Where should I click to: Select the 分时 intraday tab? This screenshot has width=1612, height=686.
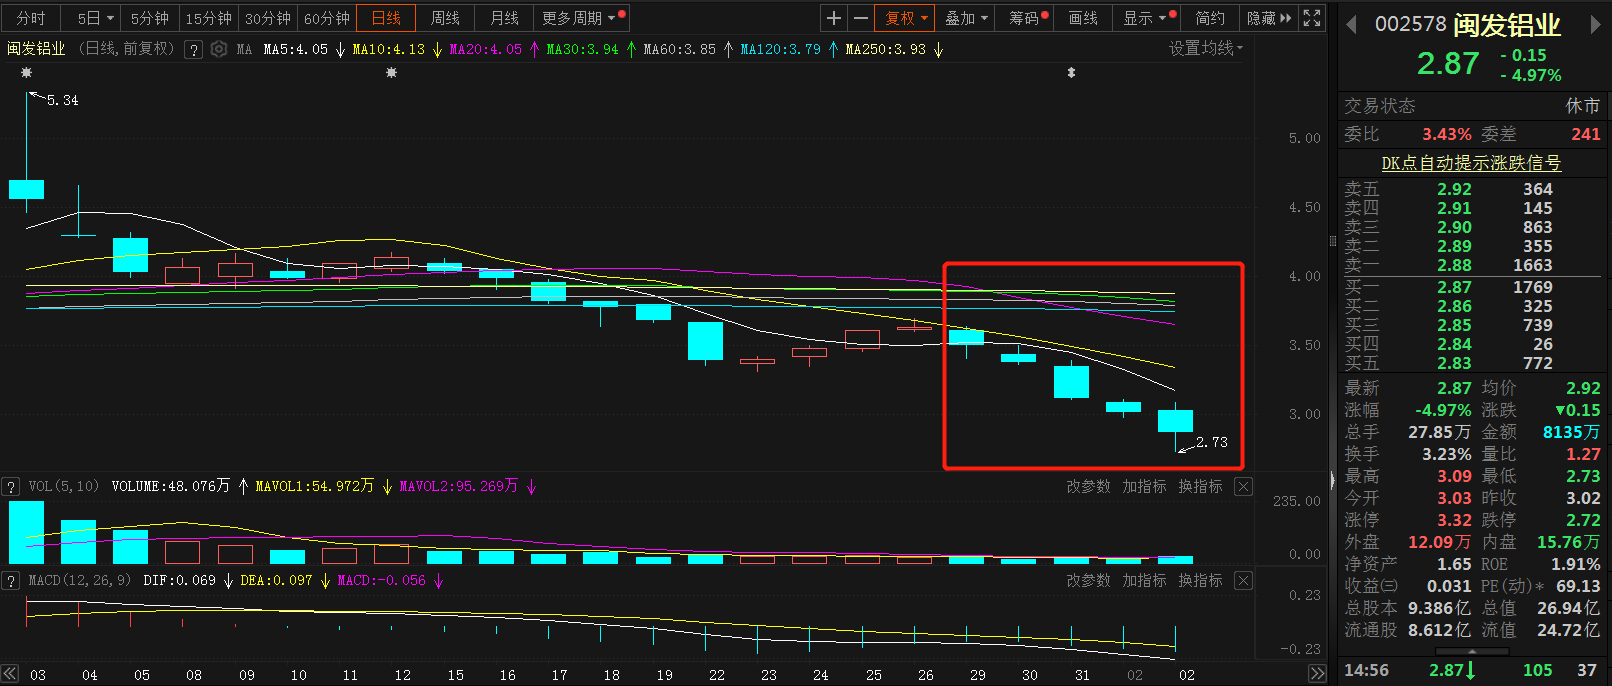tap(31, 18)
